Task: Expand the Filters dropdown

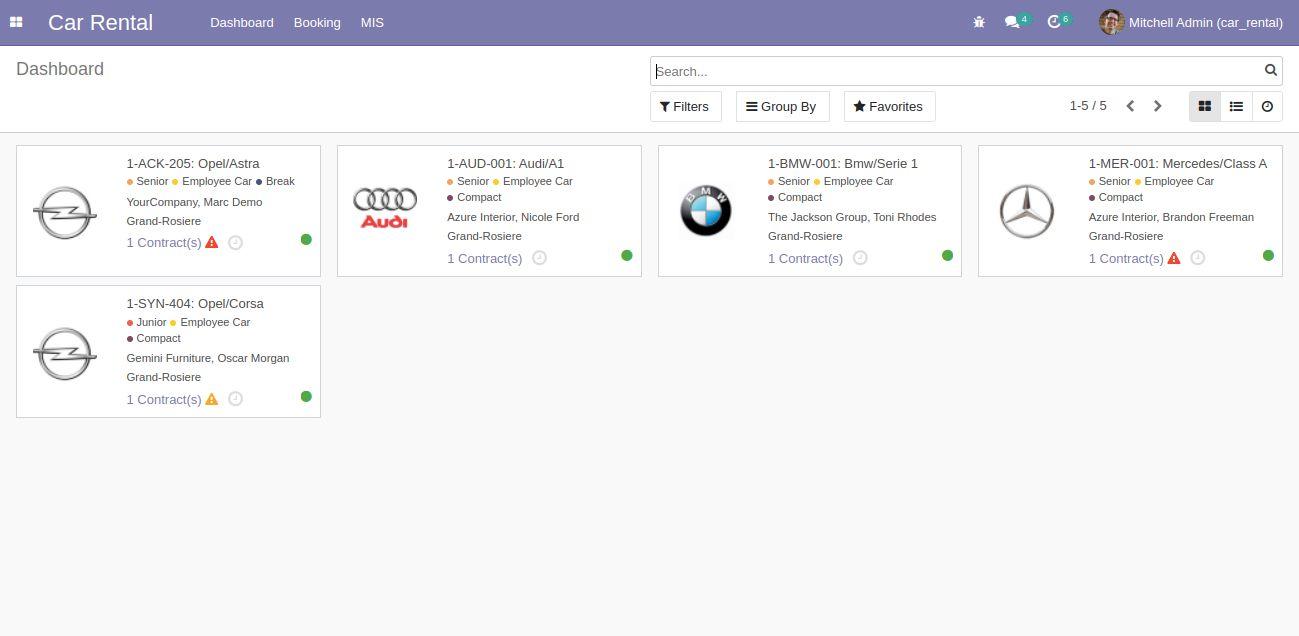Action: coord(685,106)
